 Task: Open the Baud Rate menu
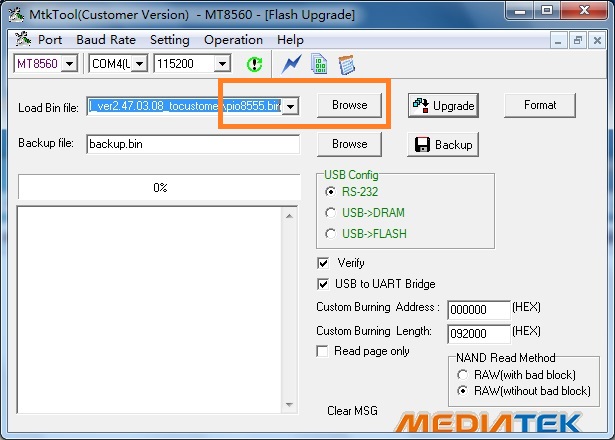105,40
